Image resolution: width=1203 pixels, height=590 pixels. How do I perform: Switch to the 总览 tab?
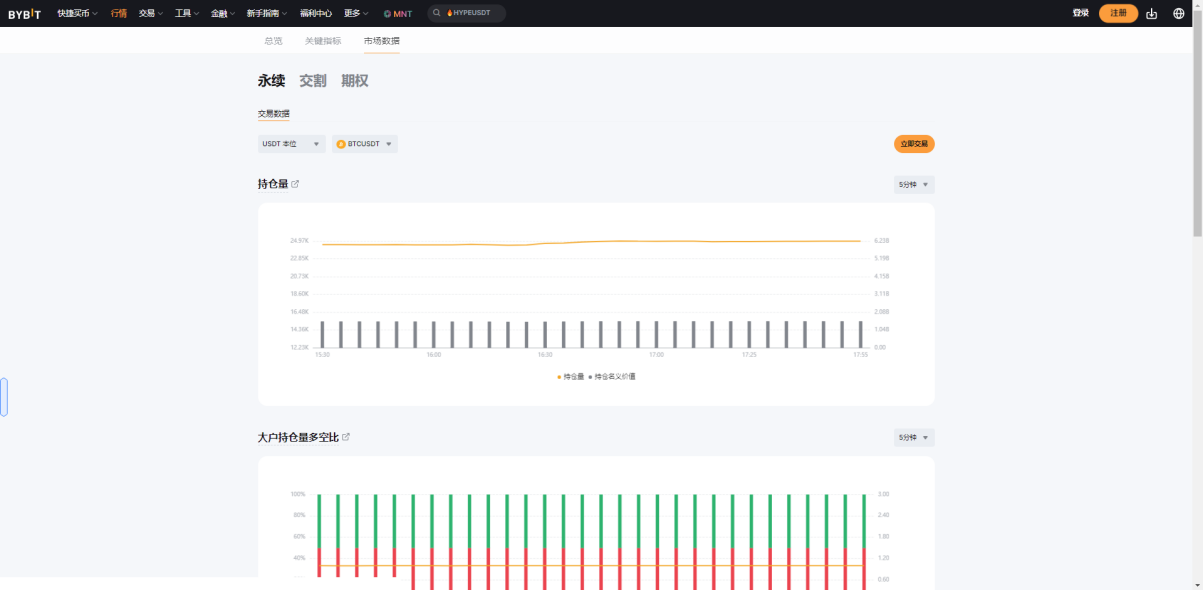273,41
